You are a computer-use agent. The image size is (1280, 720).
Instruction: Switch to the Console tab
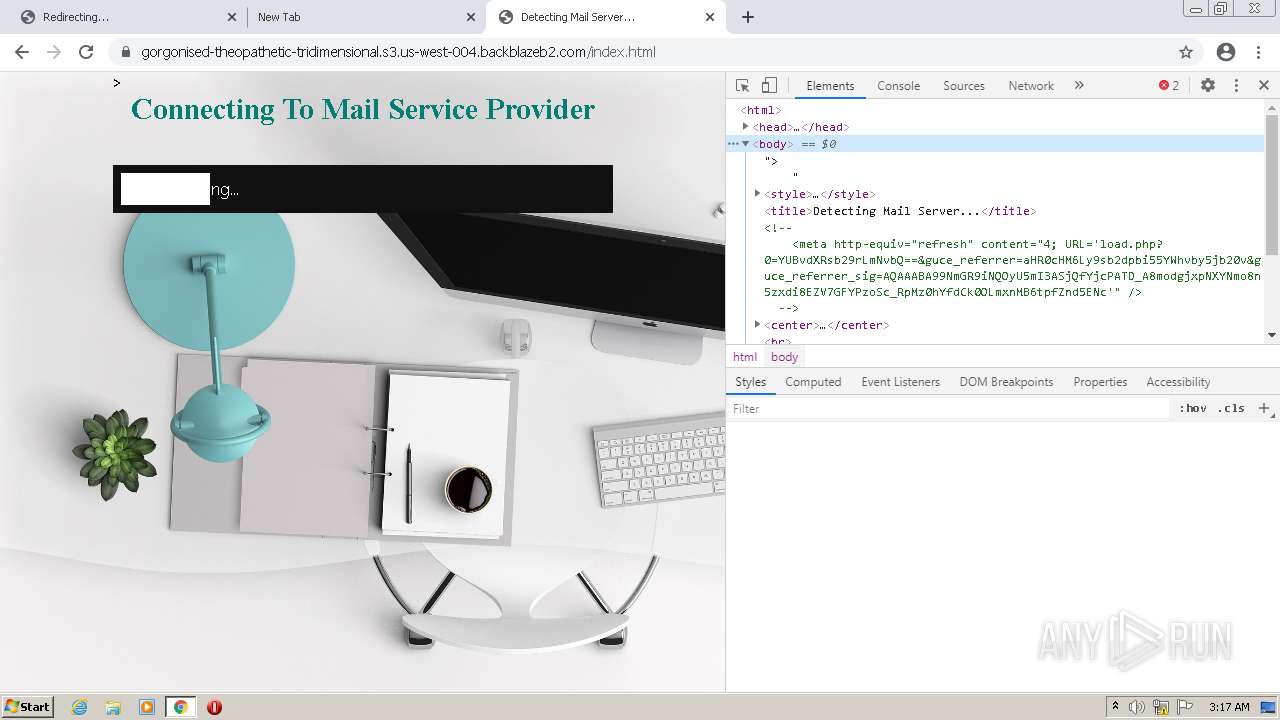898,86
